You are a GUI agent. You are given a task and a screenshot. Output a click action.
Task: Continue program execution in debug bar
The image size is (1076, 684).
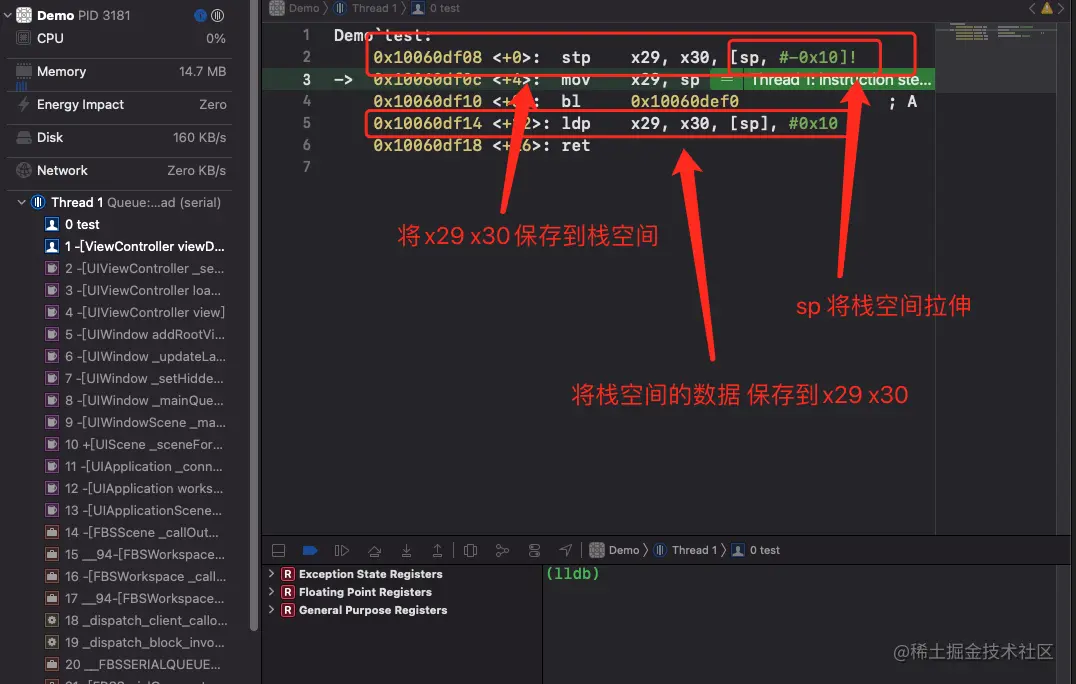(x=342, y=549)
